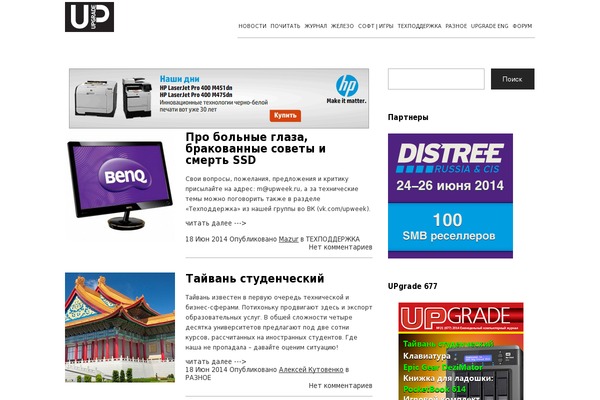
Task: Open author Mazur profile link
Action: [288, 239]
